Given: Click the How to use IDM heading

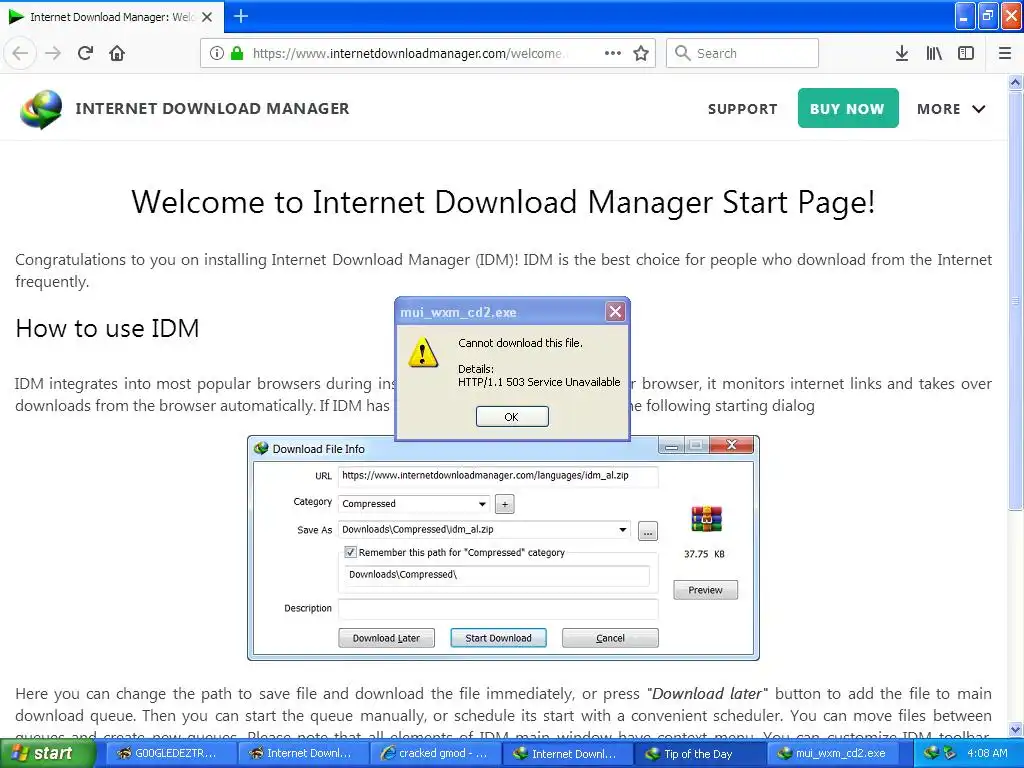Looking at the screenshot, I should coord(107,328).
